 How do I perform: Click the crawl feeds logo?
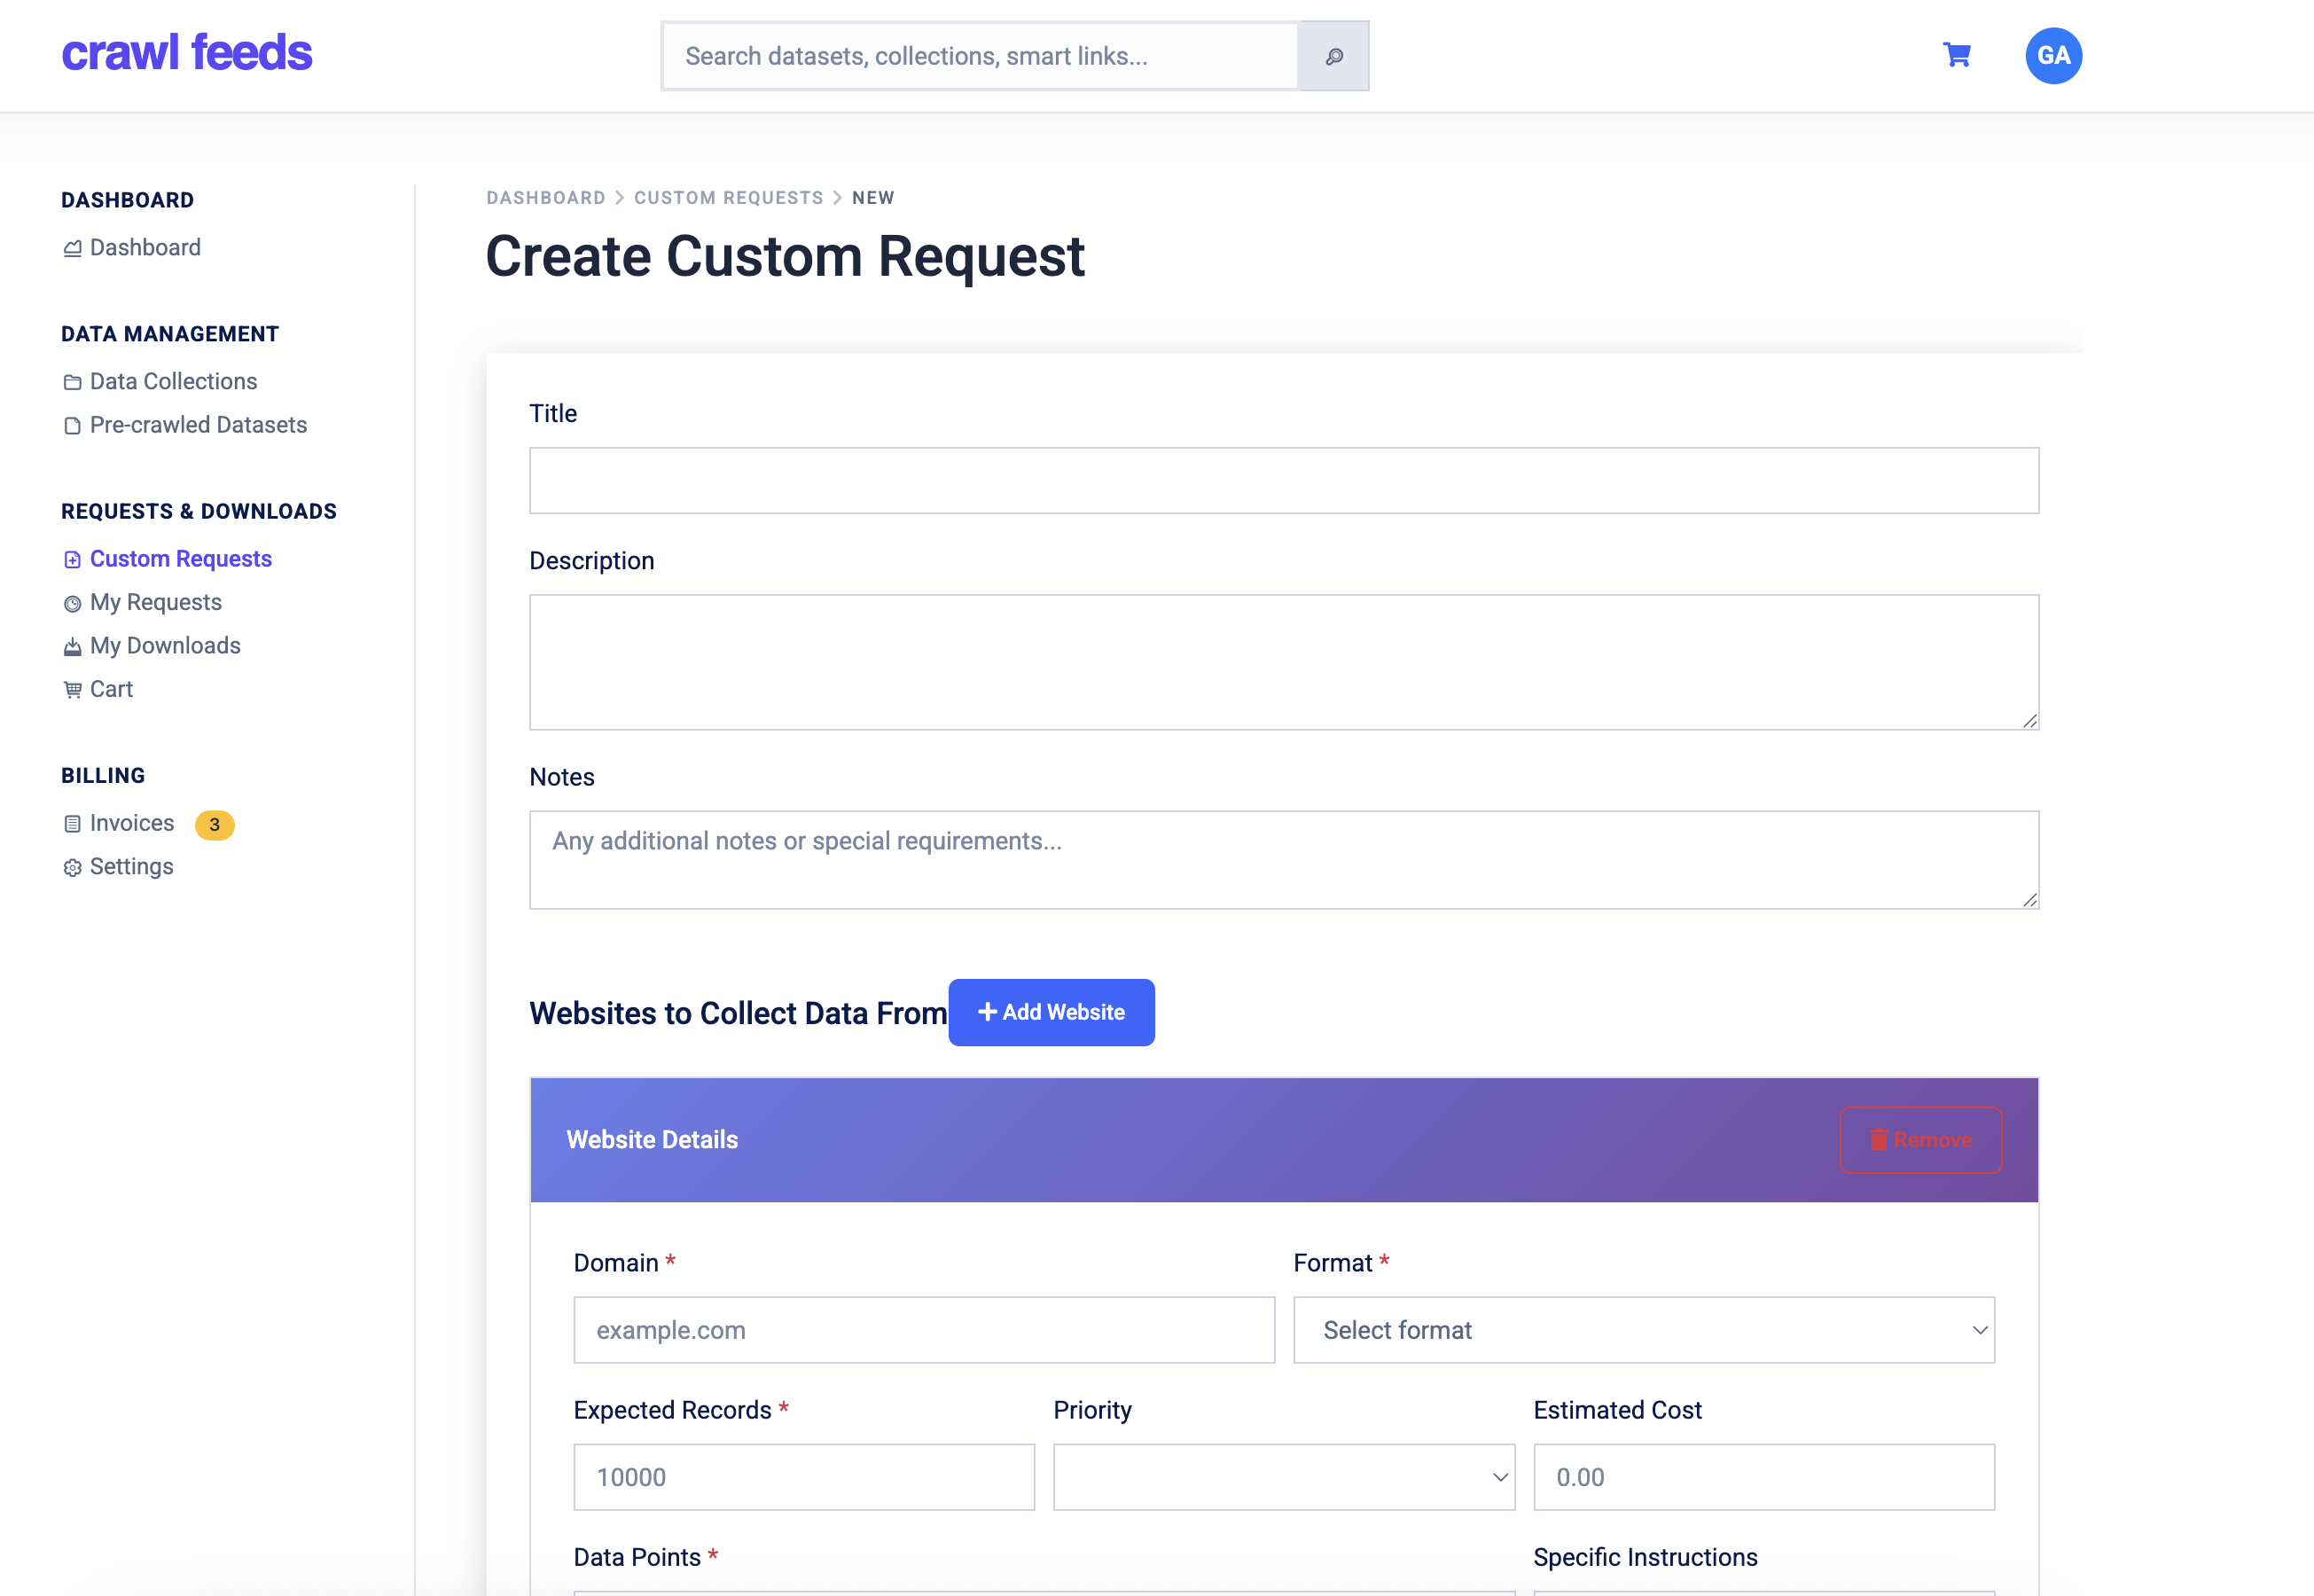(187, 53)
